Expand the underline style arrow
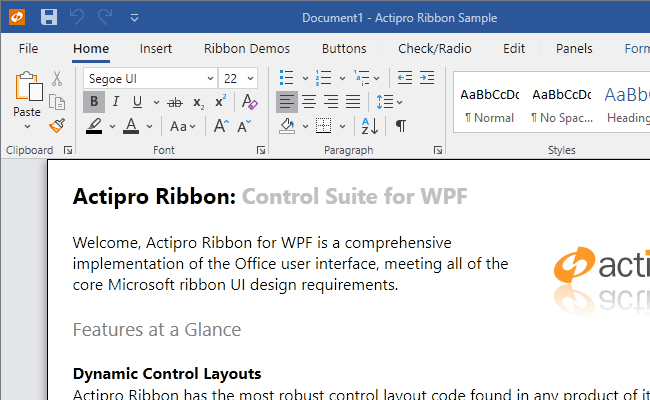Screen dimensions: 650x400 coord(156,102)
